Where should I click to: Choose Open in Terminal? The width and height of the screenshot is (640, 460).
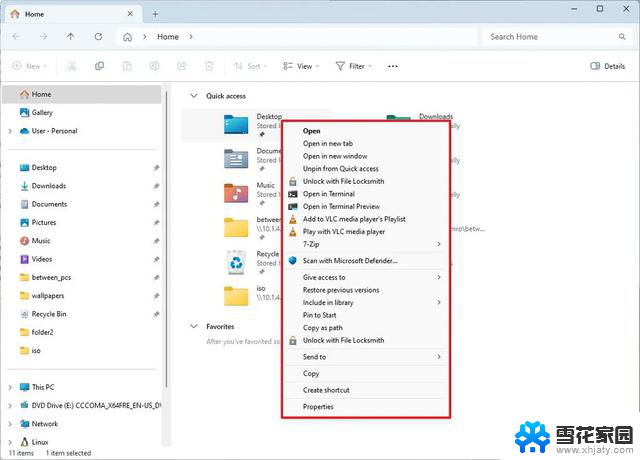(x=366, y=194)
